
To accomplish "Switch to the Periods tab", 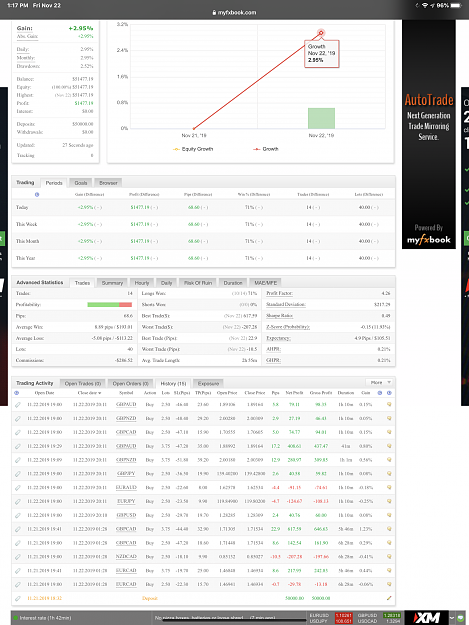I will tap(54, 183).
